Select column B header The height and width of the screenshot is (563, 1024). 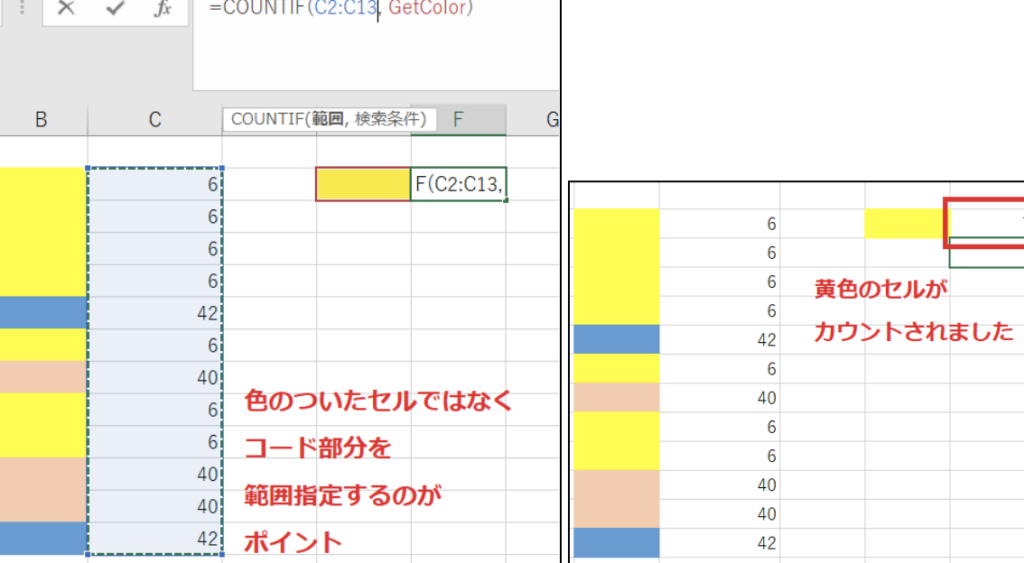click(40, 120)
